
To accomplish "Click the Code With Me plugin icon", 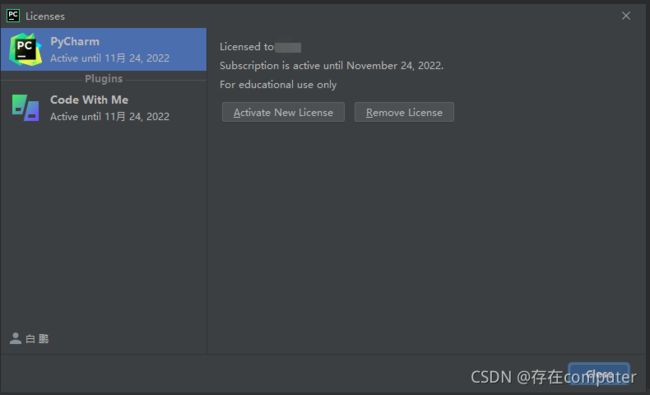I will pos(25,108).
